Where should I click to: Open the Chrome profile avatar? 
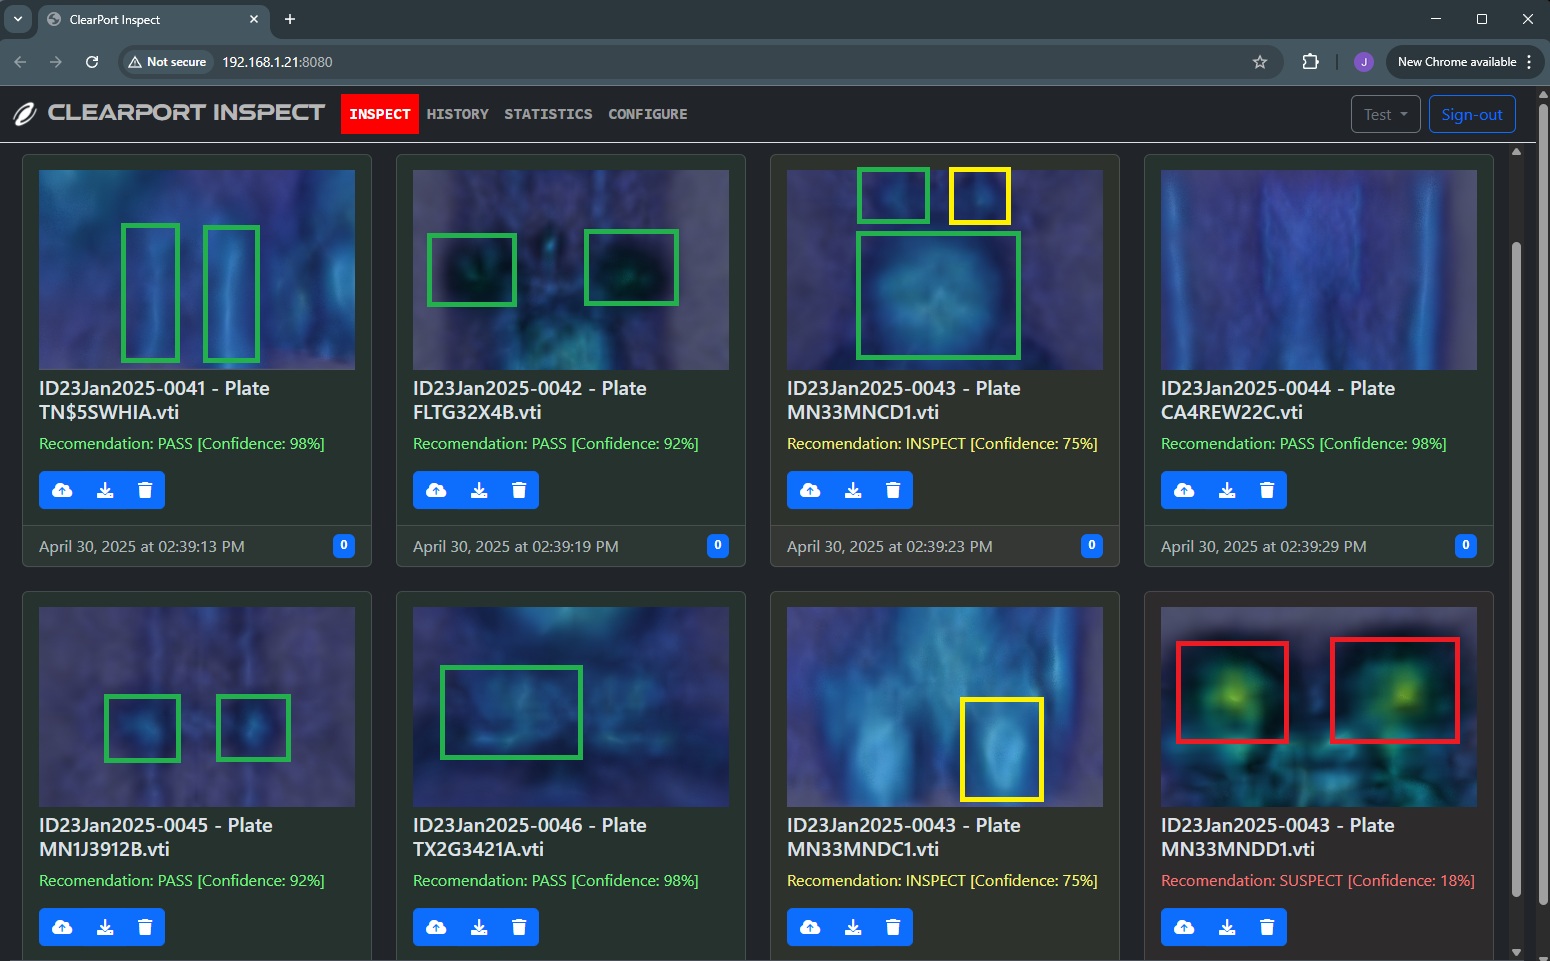tap(1363, 62)
